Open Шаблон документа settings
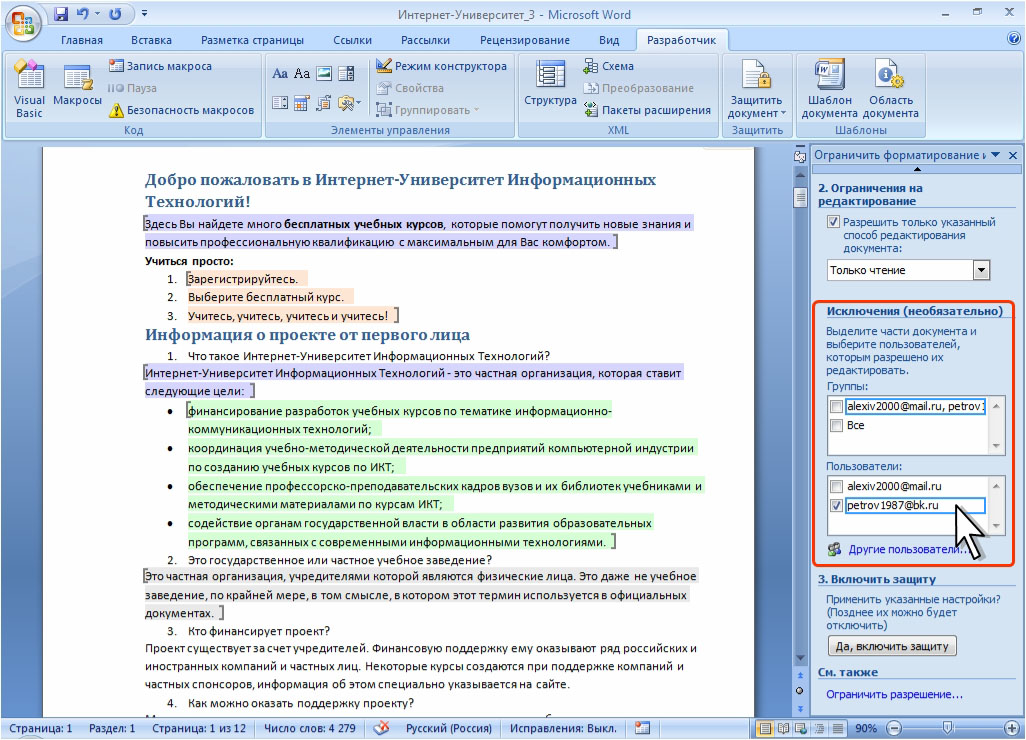The image size is (1026, 740). [x=829, y=89]
